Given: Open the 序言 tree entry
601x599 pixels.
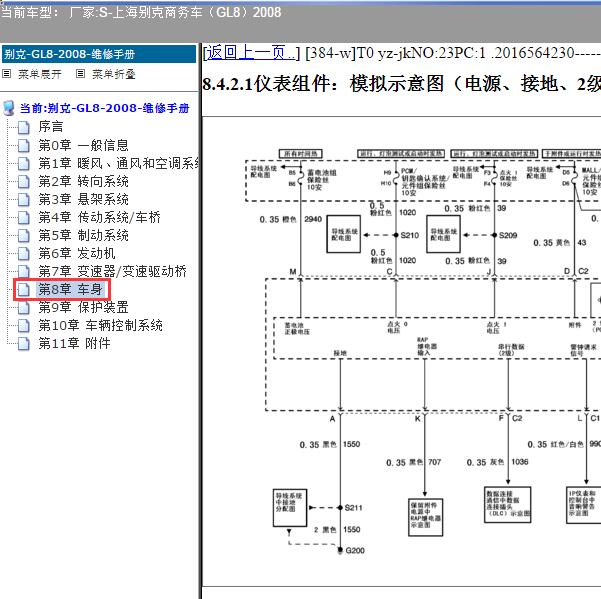Looking at the screenshot, I should pos(51,127).
